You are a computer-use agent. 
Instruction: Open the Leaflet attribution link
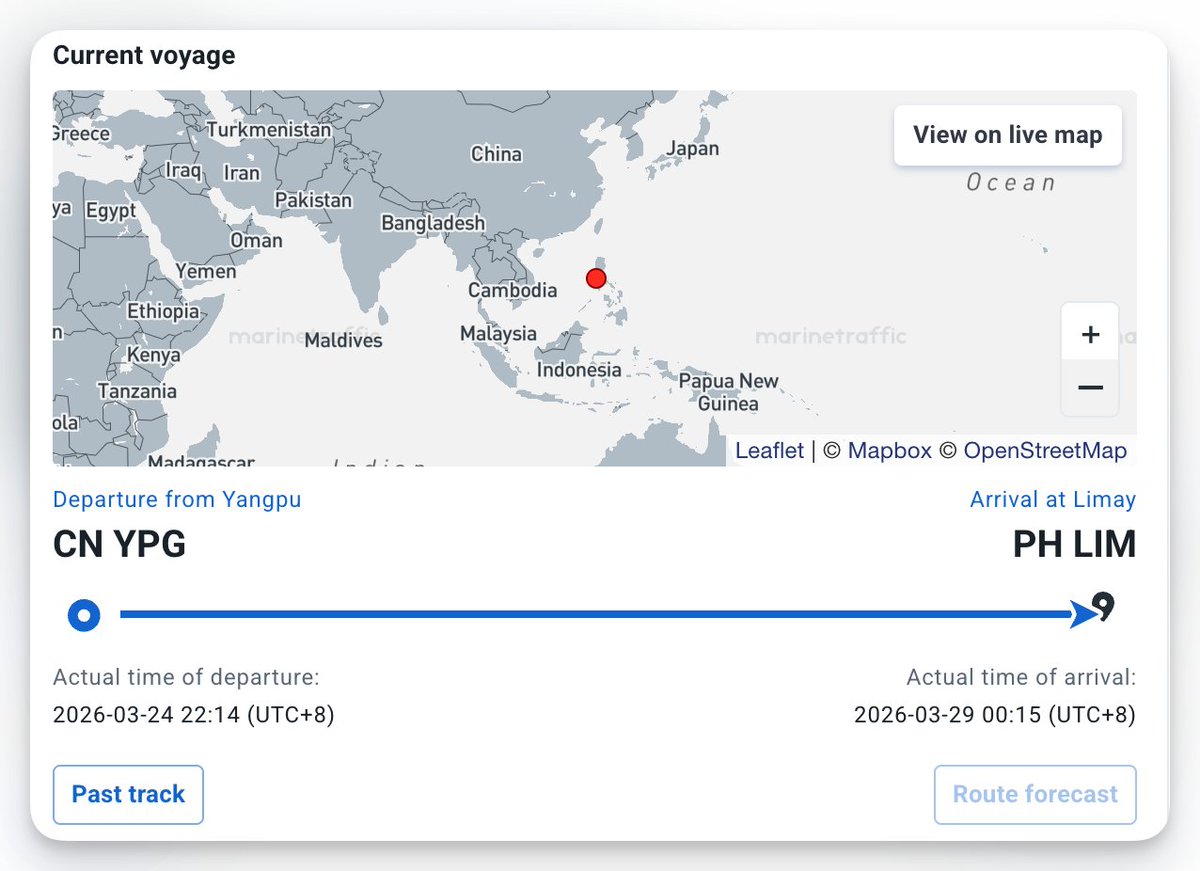(x=769, y=451)
